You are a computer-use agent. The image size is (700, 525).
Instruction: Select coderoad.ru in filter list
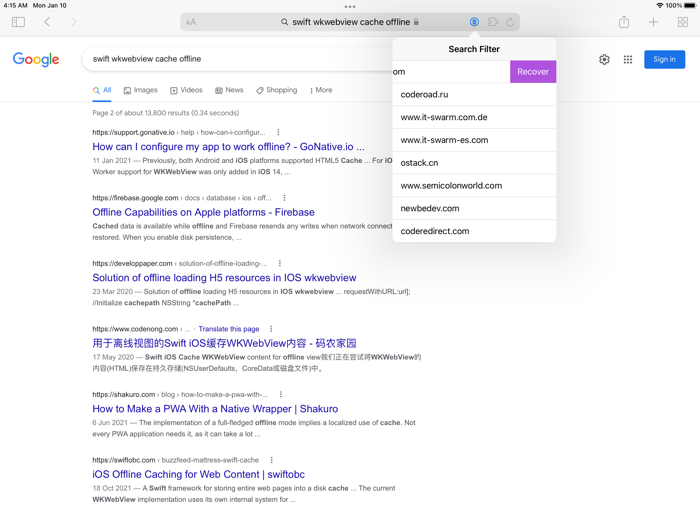click(474, 95)
